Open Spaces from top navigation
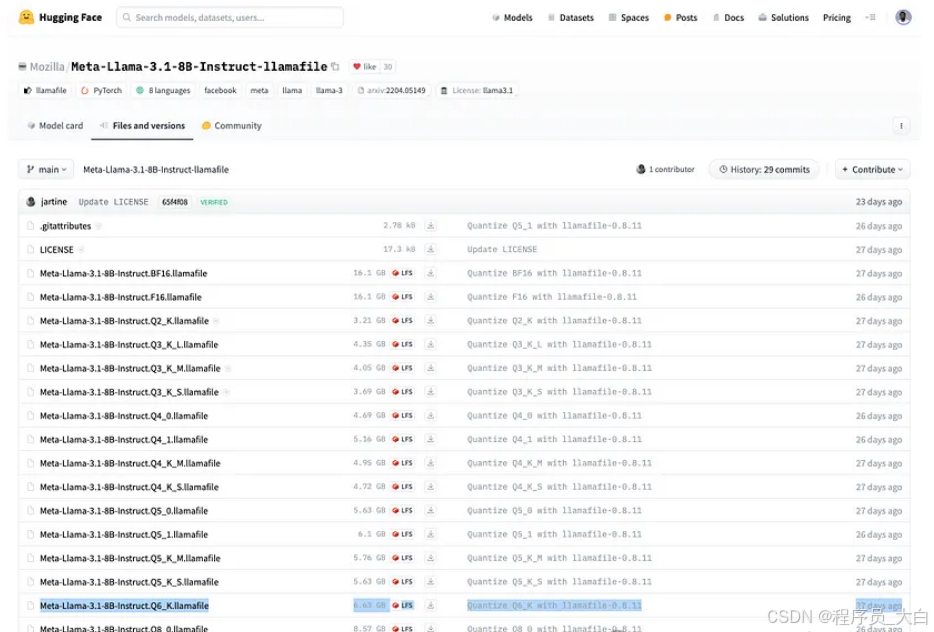 pos(628,18)
